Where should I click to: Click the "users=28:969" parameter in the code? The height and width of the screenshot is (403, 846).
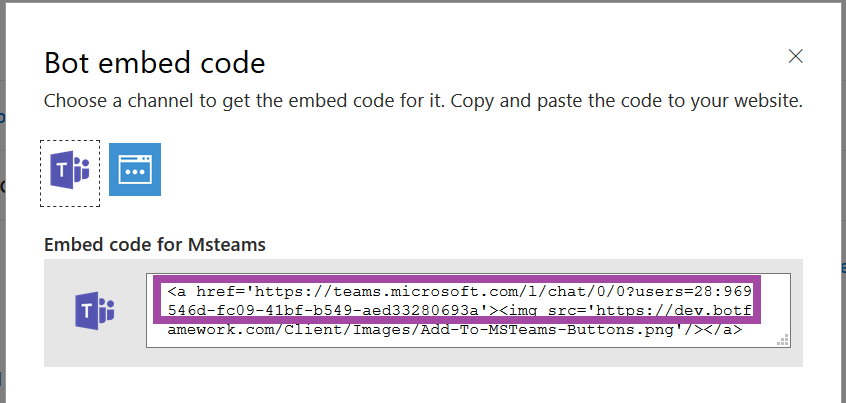[694, 292]
